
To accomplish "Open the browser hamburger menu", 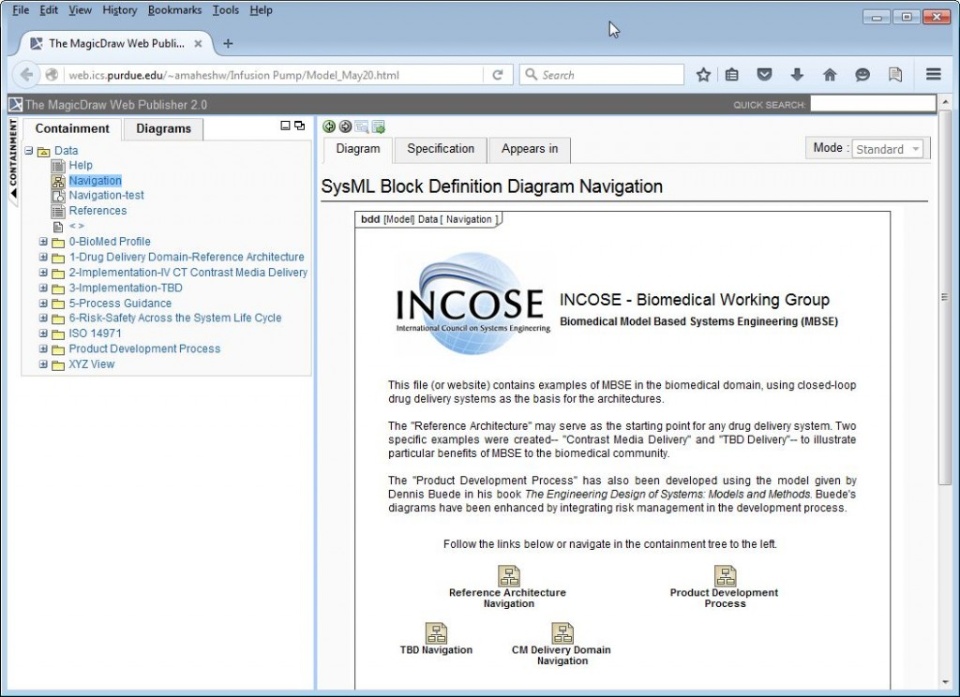I will click(x=934, y=74).
